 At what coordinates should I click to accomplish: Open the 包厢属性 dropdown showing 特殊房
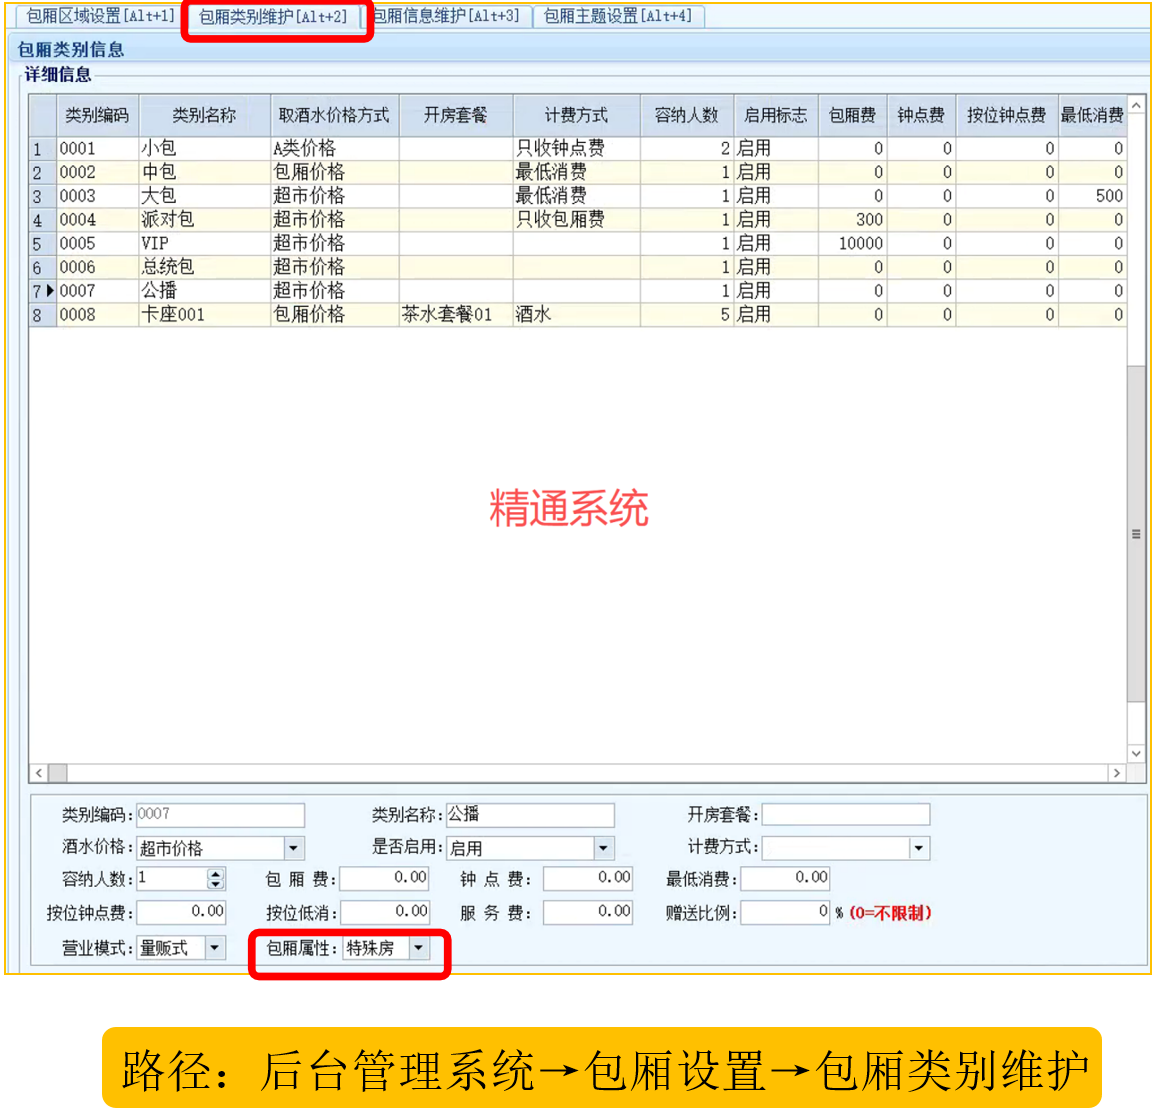419,946
